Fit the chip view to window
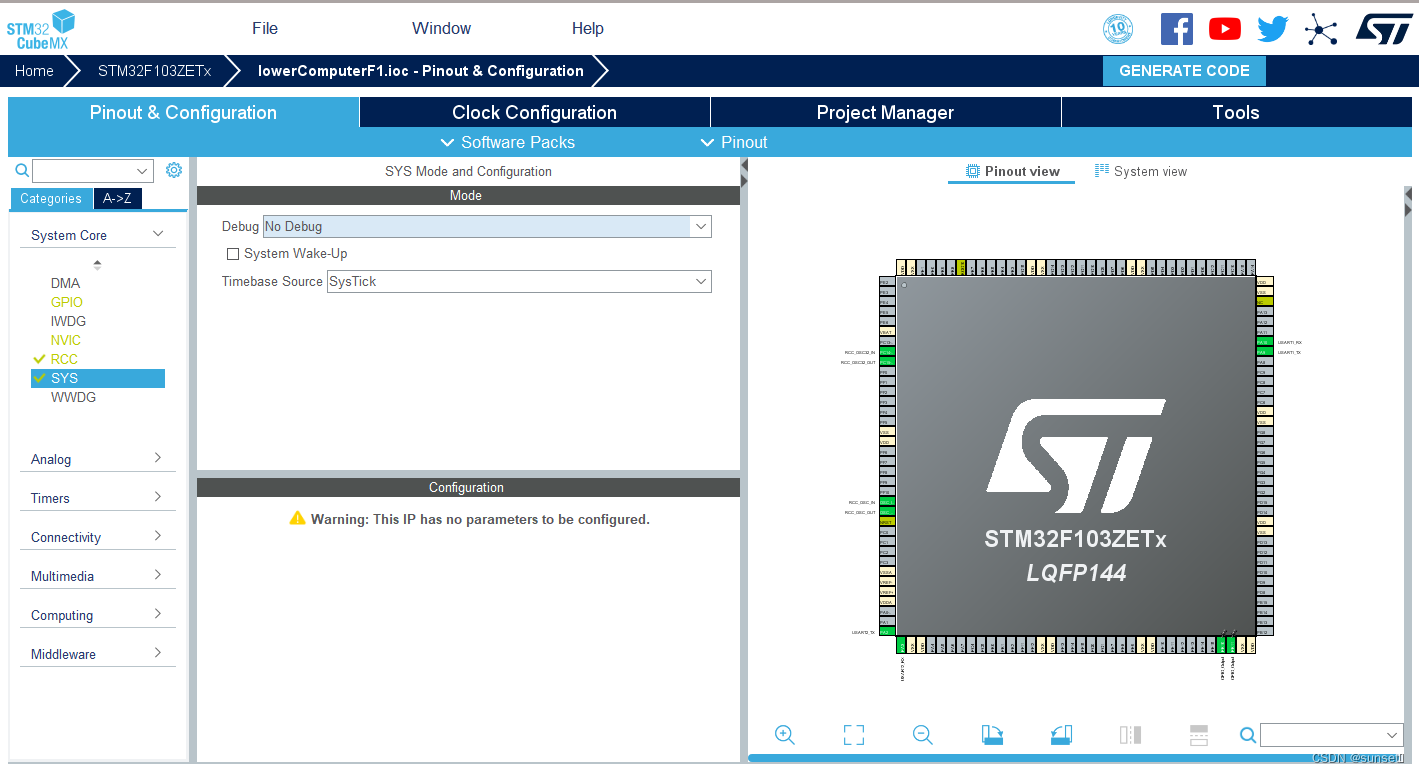 coord(853,735)
